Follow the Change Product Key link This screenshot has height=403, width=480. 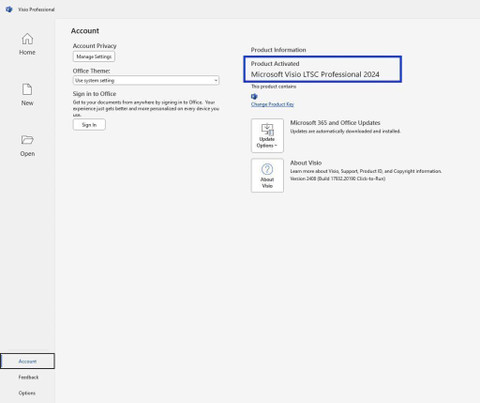[x=272, y=104]
